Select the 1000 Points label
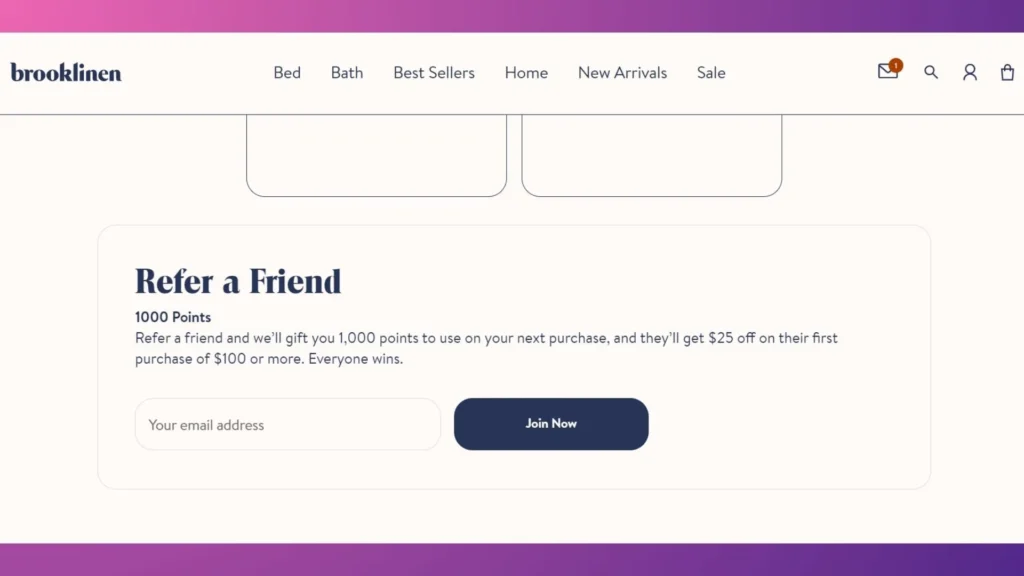Screen dimensions: 1024x576 tap(172, 317)
